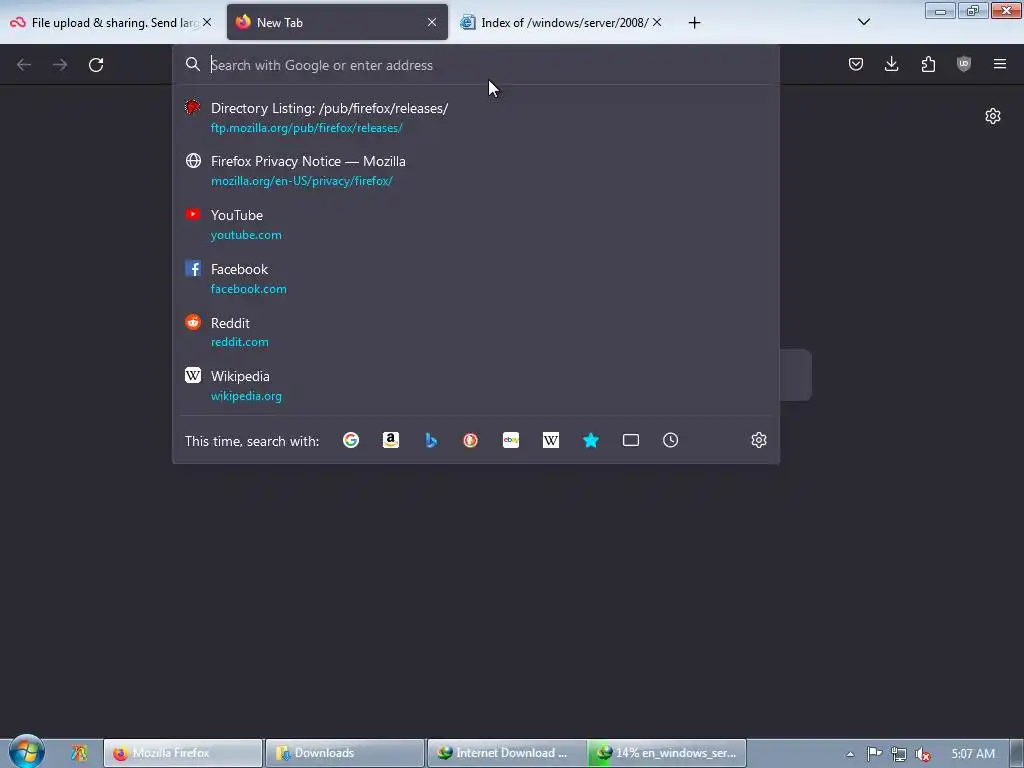This screenshot has width=1024, height=768.
Task: Switch to File upload & sharing tab
Action: 111,22
